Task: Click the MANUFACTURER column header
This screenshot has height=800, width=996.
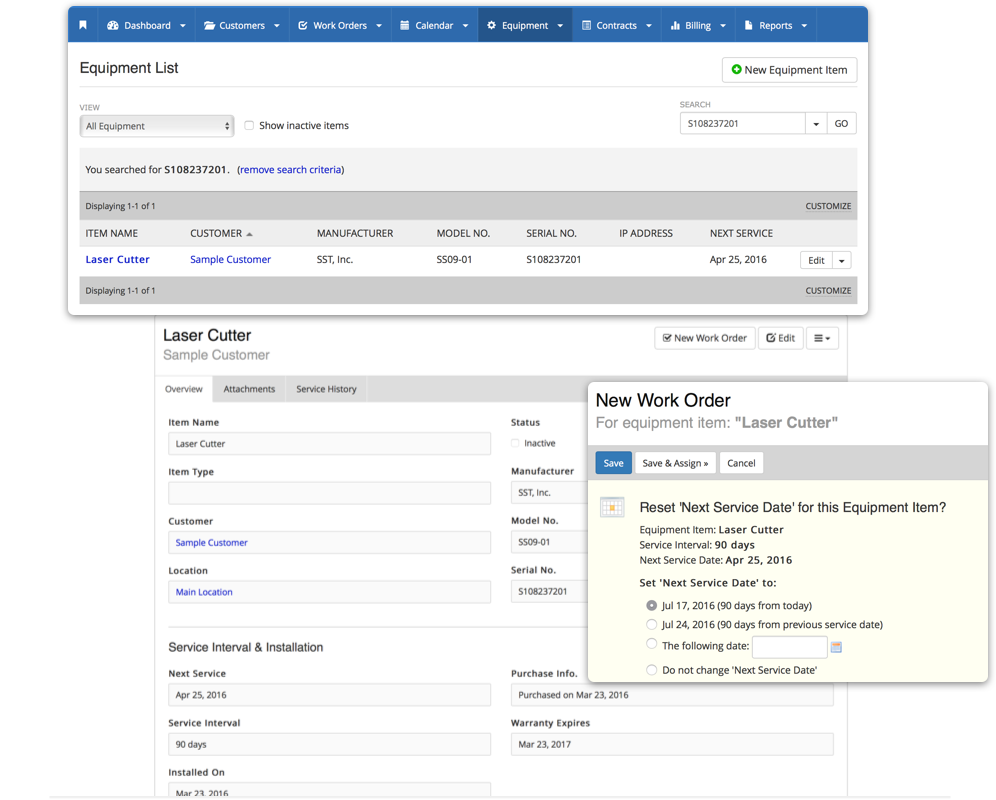Action: (x=355, y=233)
